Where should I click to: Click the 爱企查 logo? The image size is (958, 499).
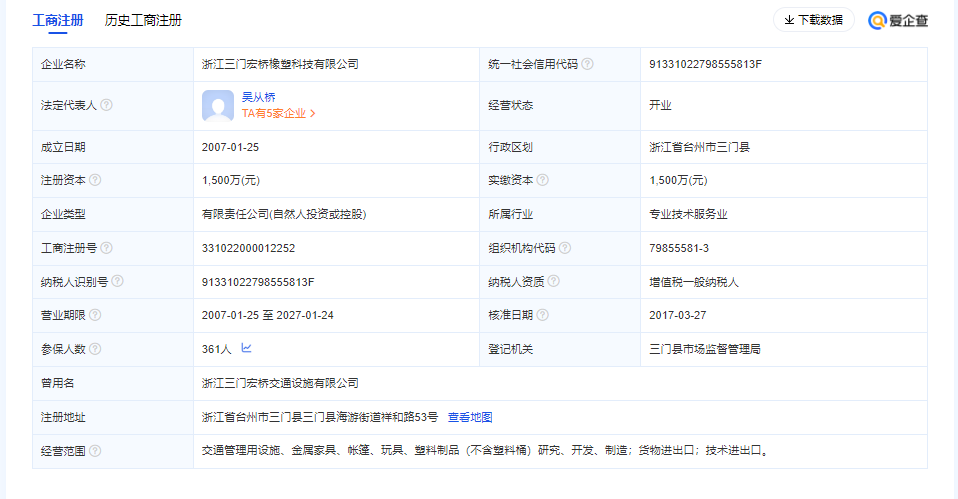click(x=898, y=20)
